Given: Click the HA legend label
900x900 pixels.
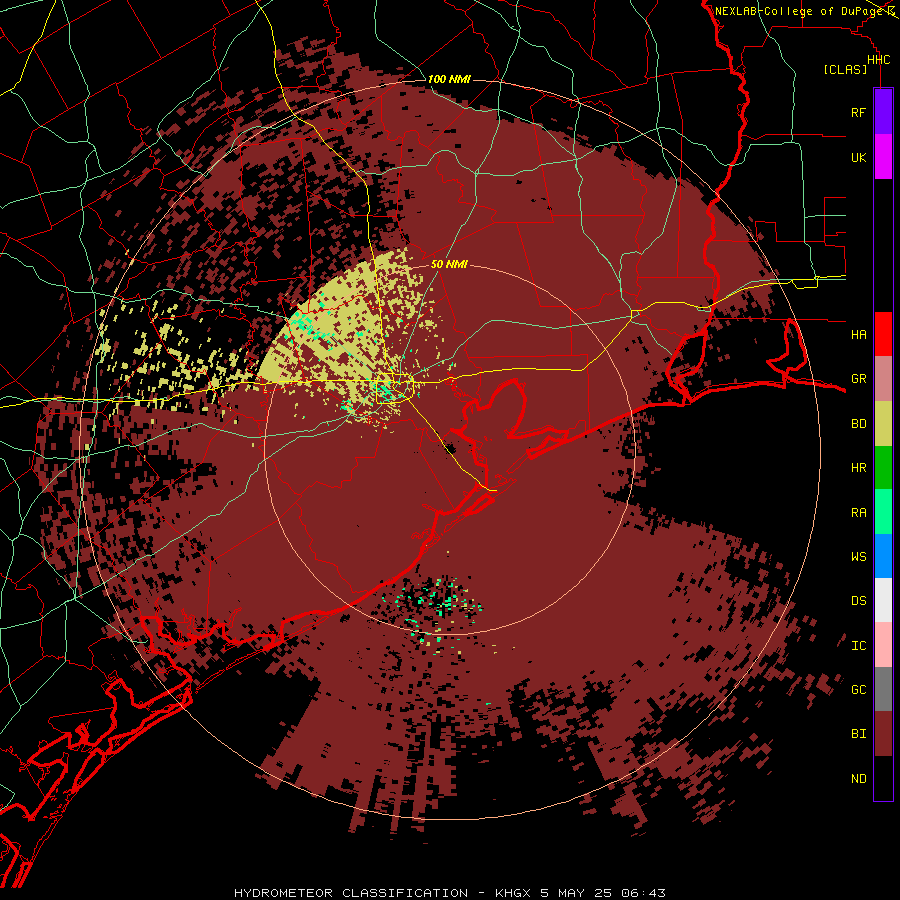Looking at the screenshot, I should 858,334.
